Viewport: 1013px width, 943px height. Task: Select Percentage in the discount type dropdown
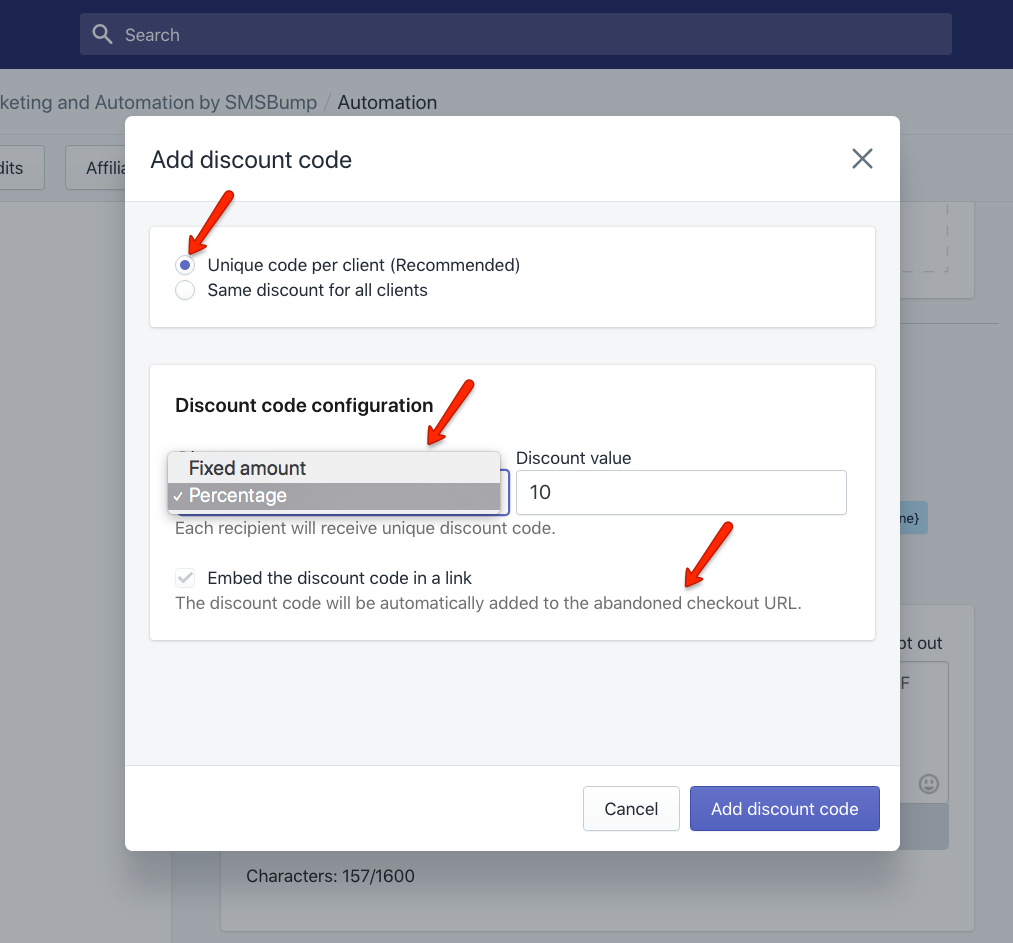pyautogui.click(x=237, y=495)
